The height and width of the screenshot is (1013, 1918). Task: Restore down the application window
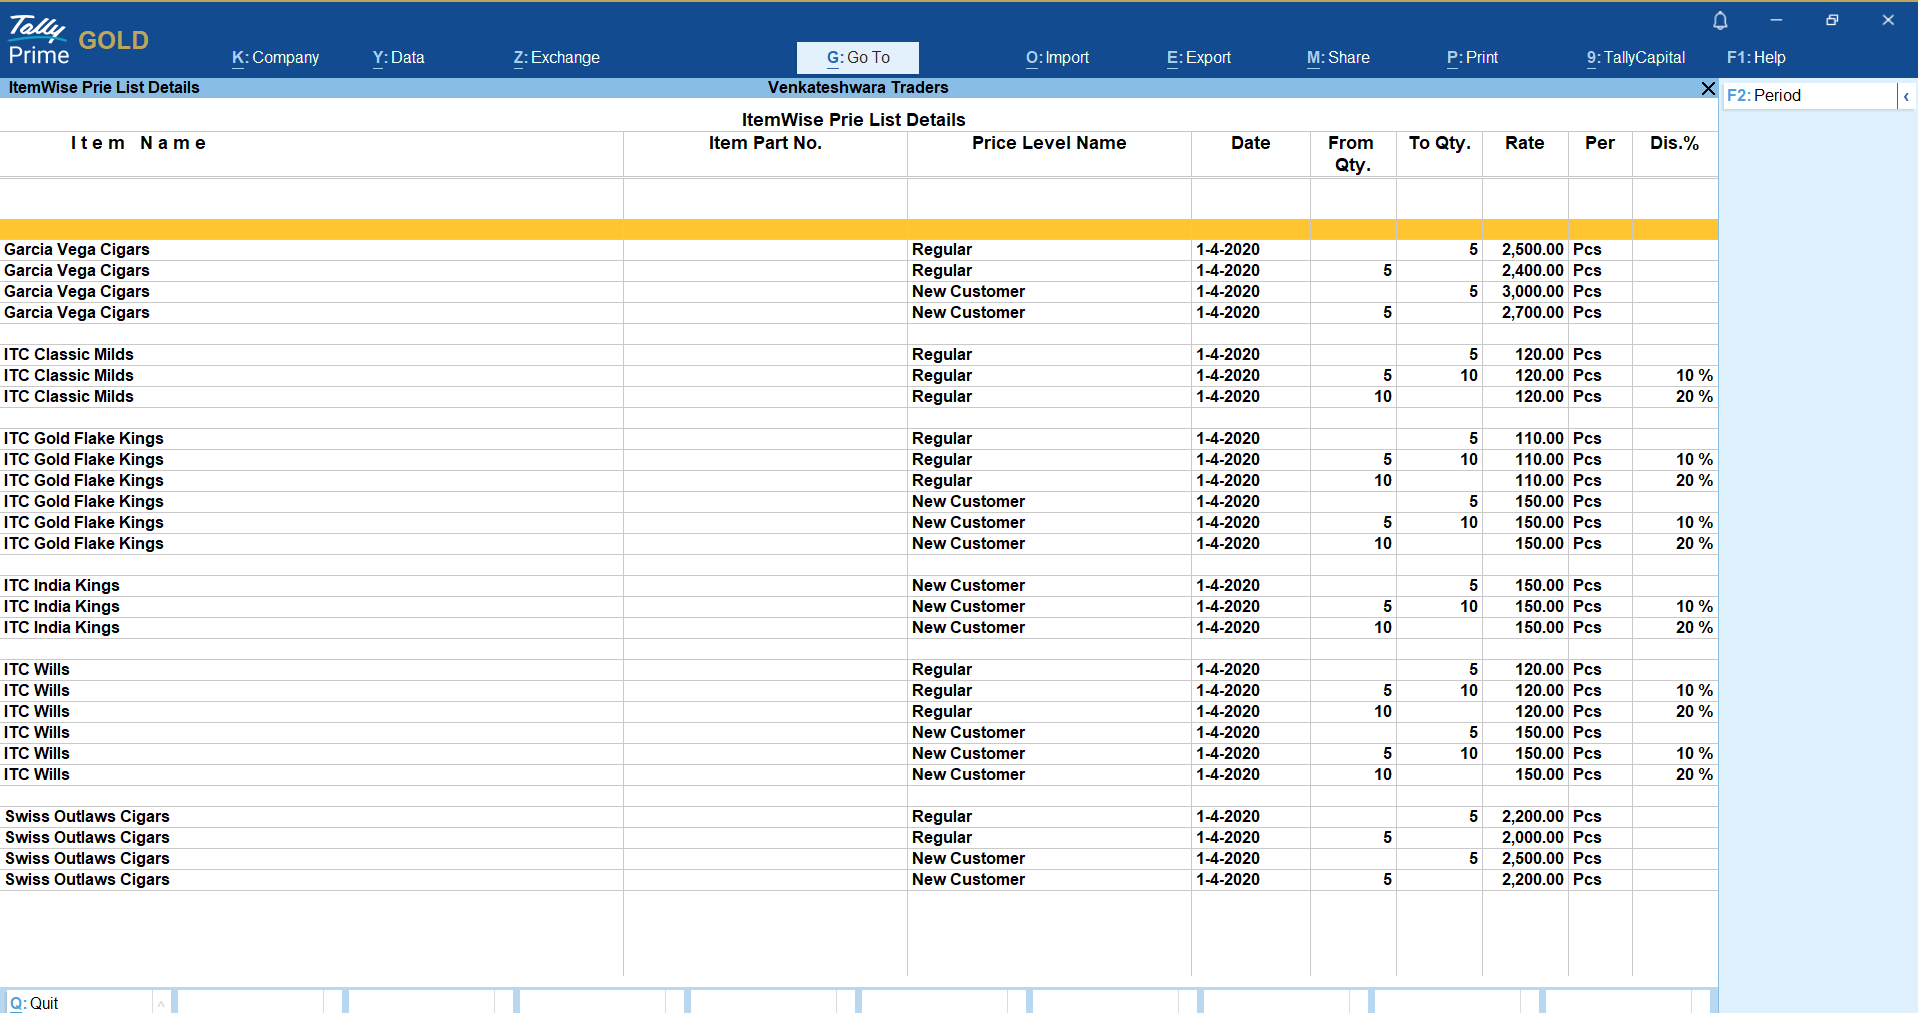coord(1832,20)
